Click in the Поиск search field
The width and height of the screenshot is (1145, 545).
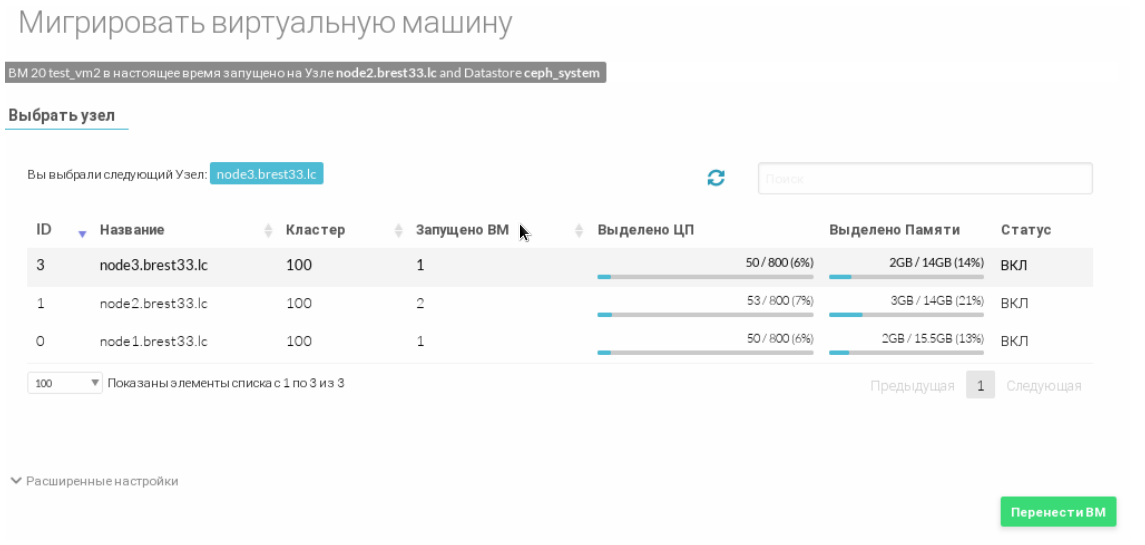coord(924,179)
